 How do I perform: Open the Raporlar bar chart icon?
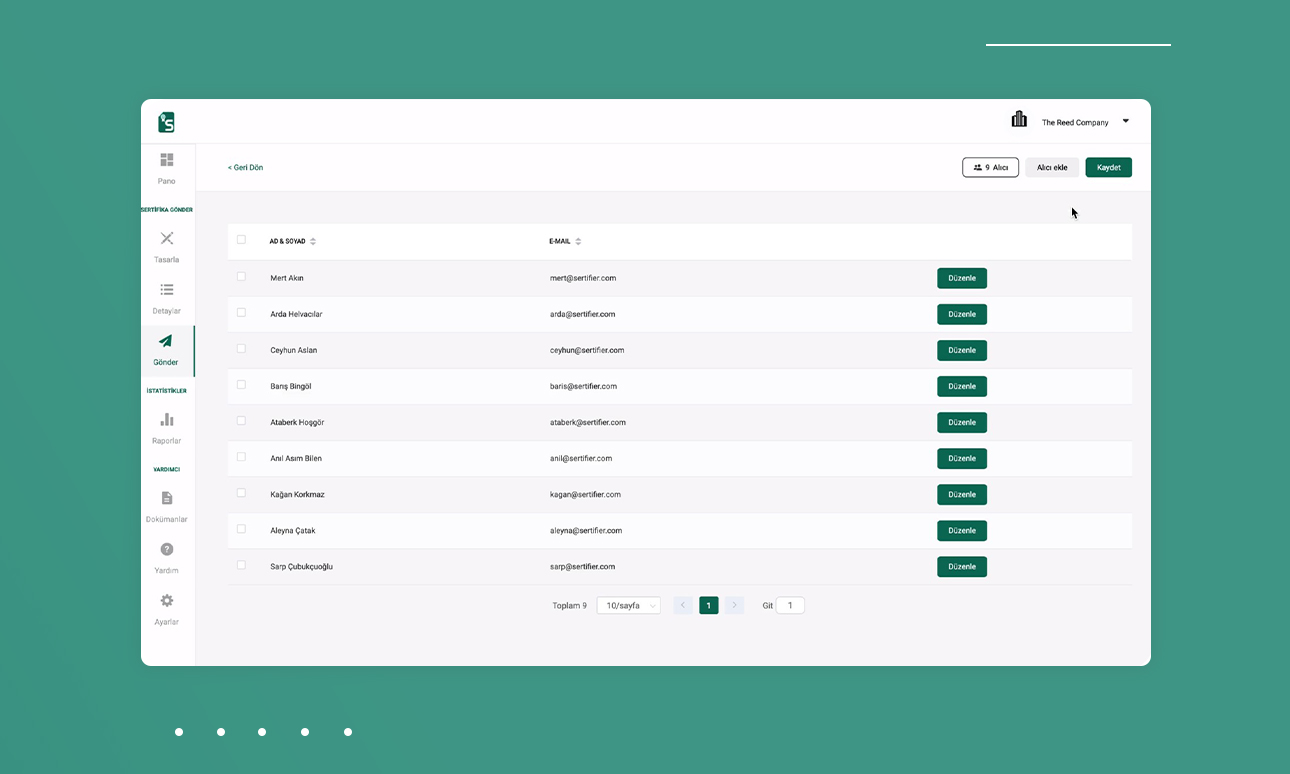(x=167, y=419)
